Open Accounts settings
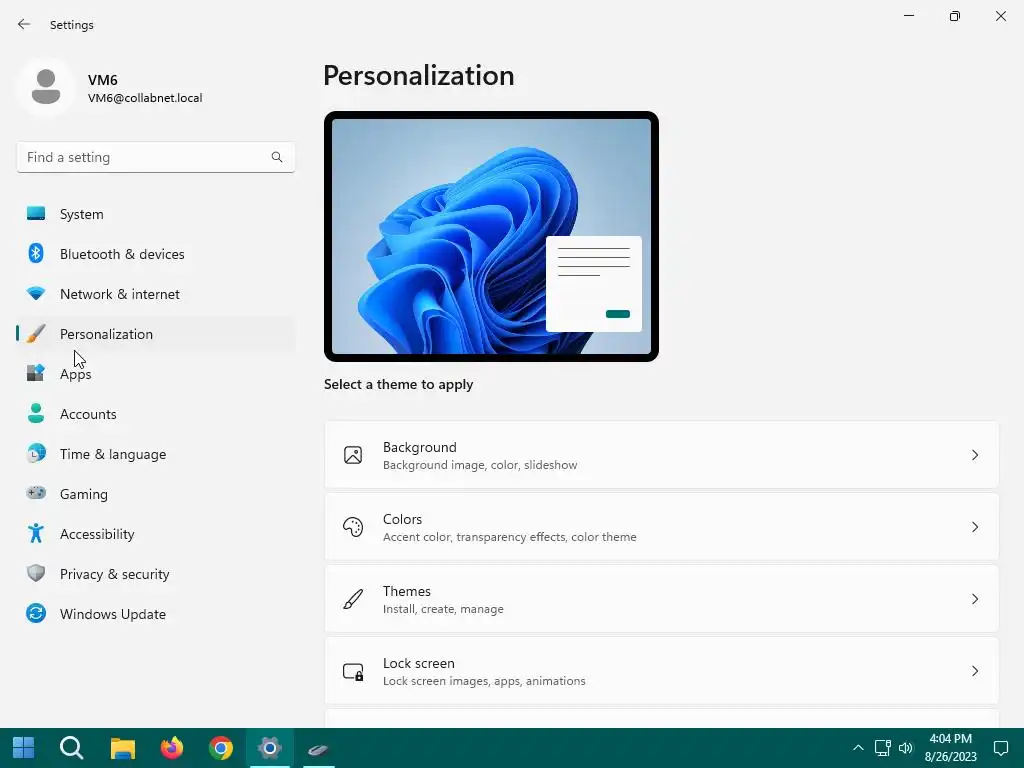 click(155, 414)
